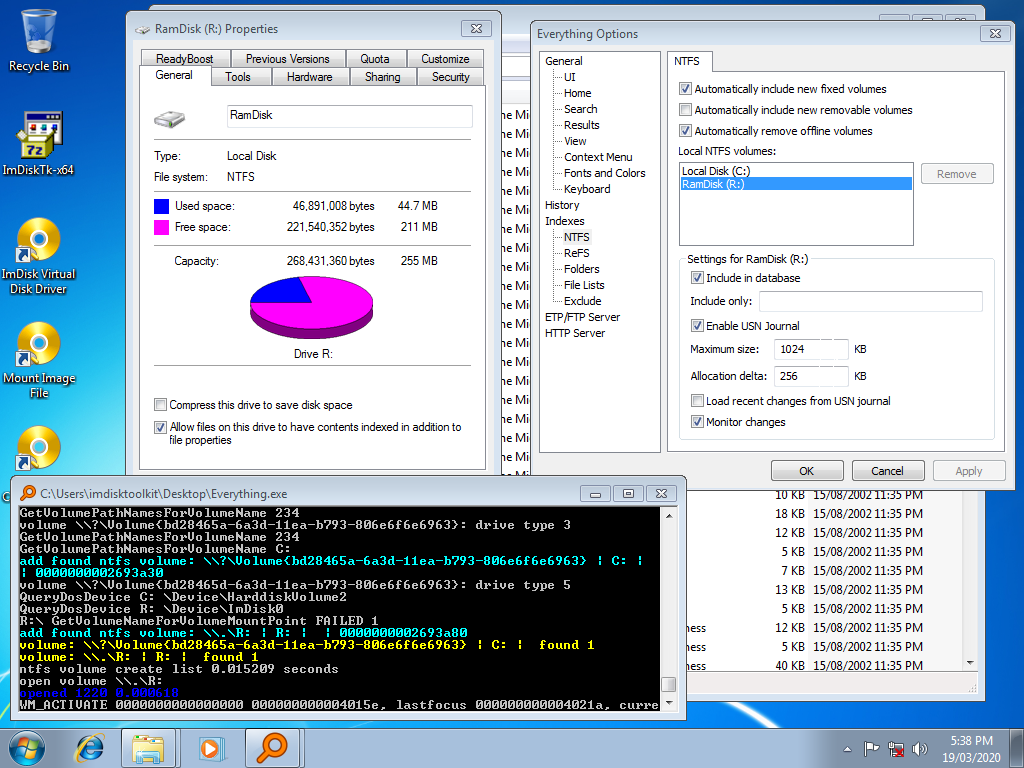
Task: Open the Windows Start menu
Action: 25,748
